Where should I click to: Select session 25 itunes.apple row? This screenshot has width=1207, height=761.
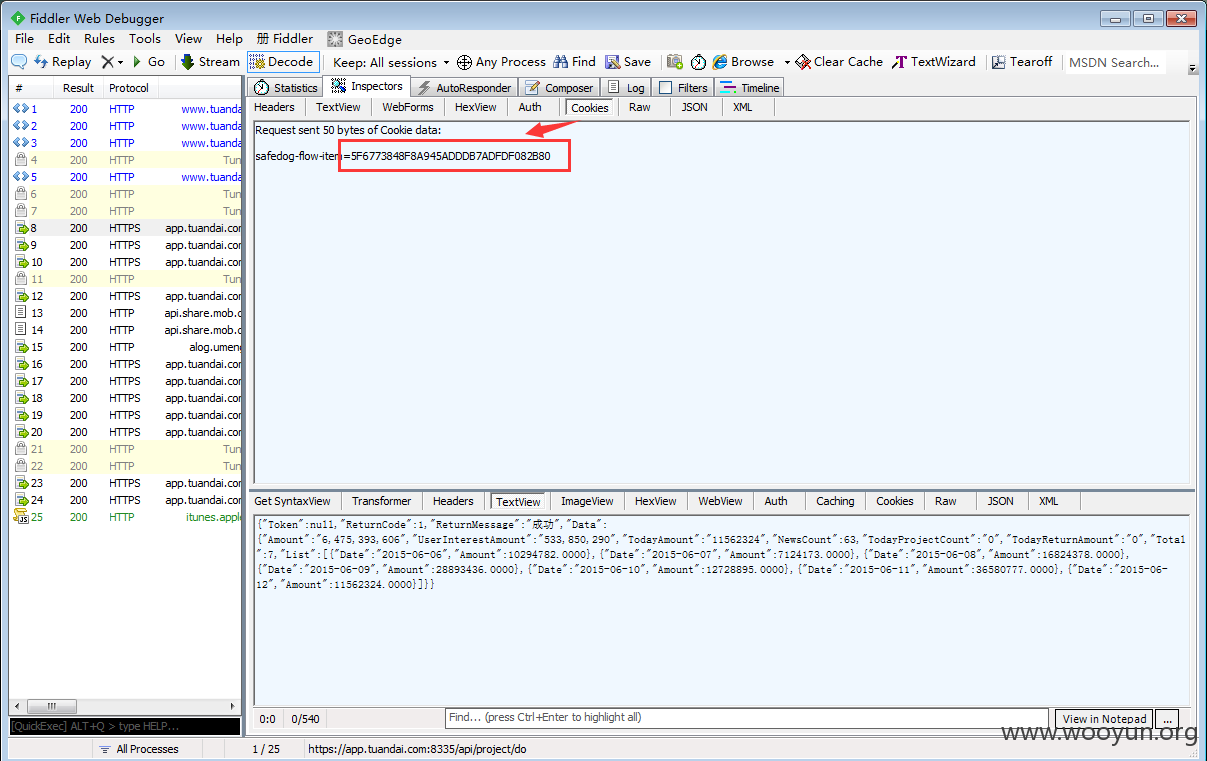[x=126, y=517]
